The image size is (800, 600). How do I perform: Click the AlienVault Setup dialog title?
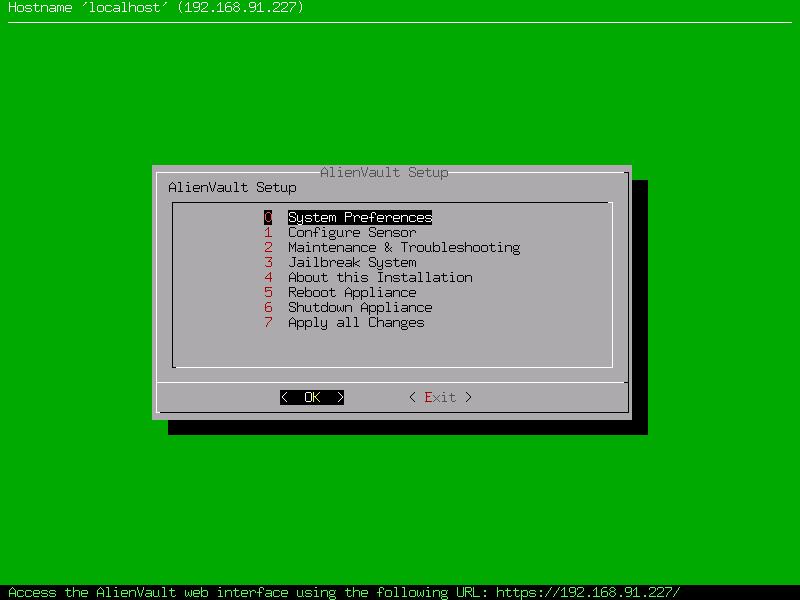[x=384, y=172]
